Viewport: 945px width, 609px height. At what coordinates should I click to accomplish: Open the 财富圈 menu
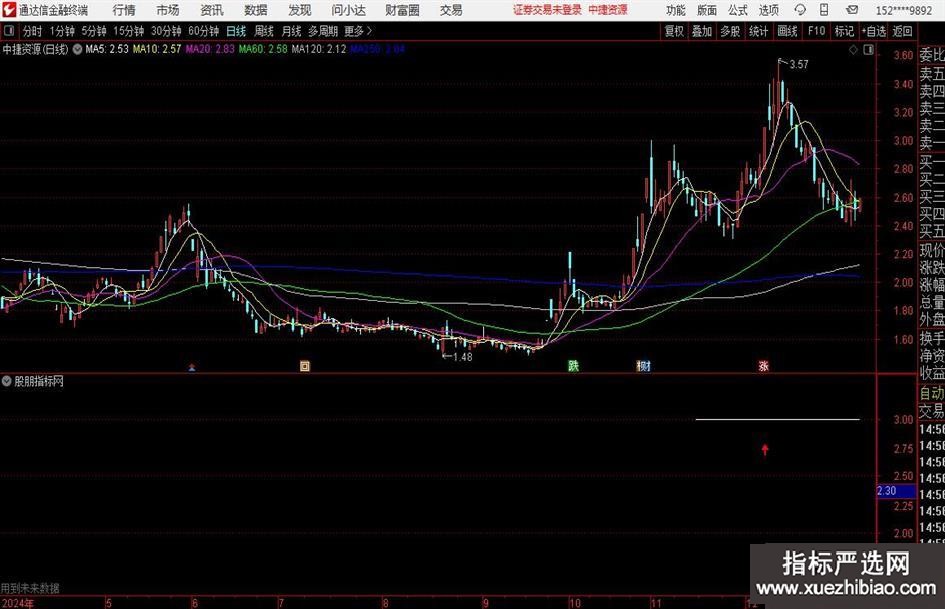click(x=402, y=10)
